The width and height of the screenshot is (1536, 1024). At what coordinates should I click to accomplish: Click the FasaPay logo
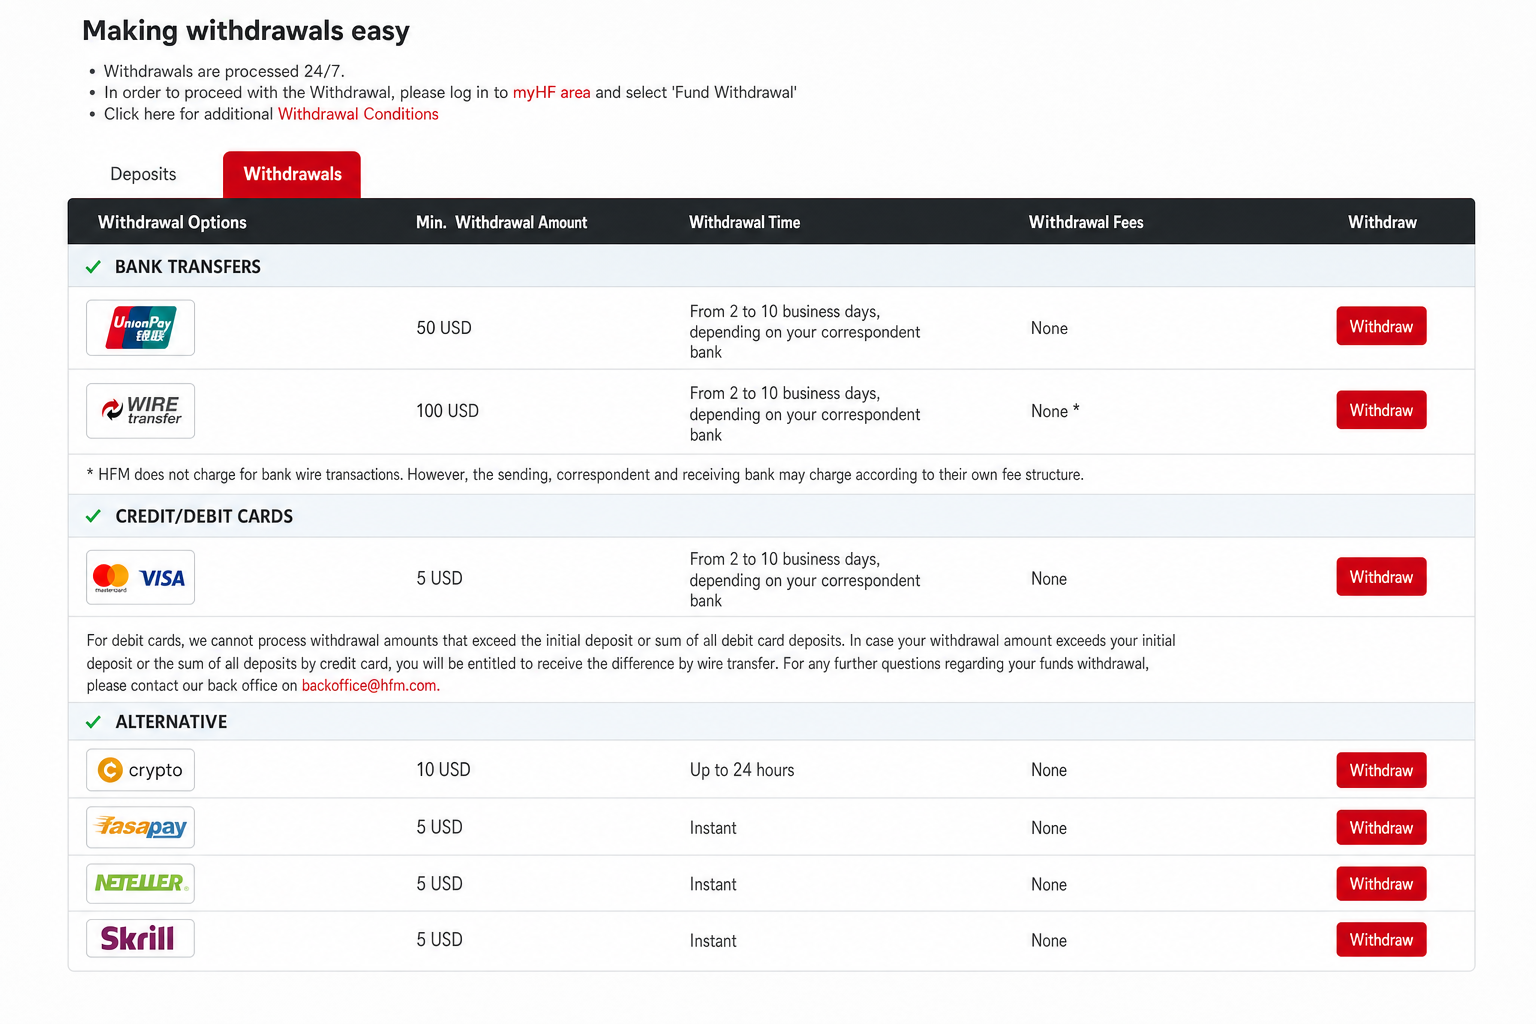tap(140, 827)
